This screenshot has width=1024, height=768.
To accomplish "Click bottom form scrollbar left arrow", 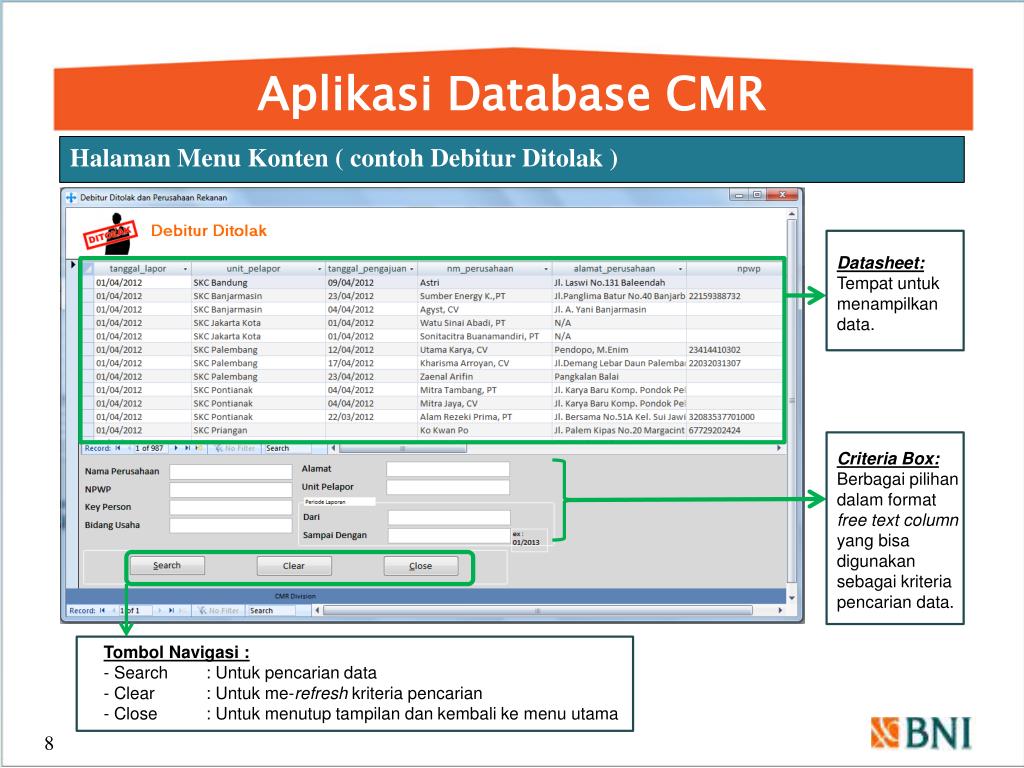I will (x=317, y=611).
